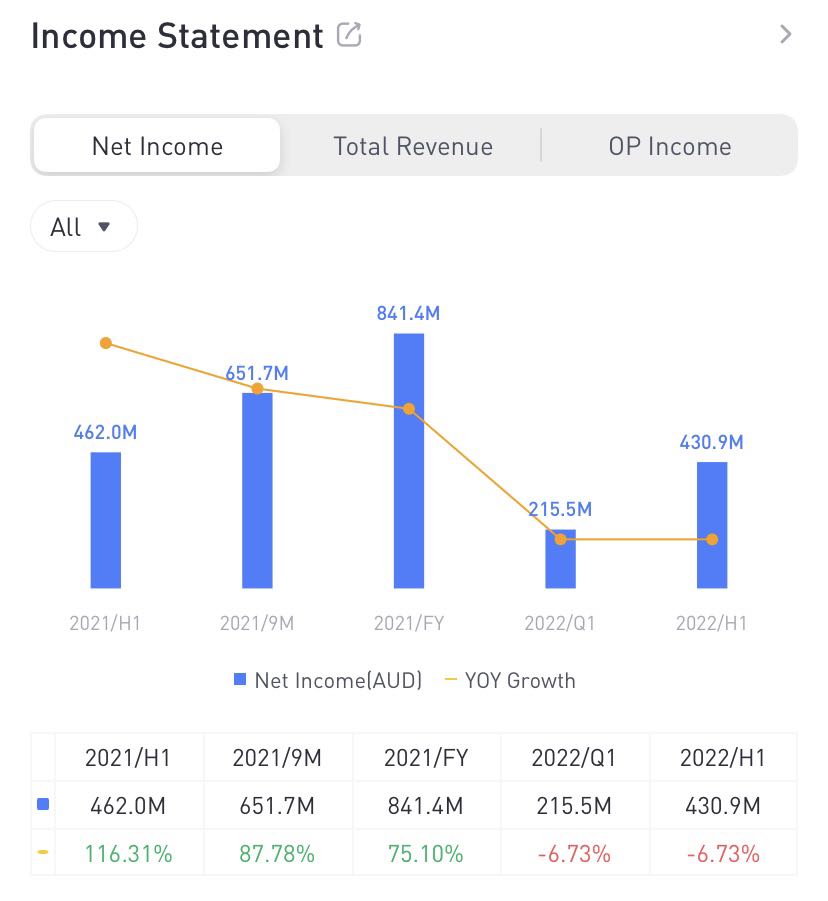Click the 2021/H1 net income bar
The height and width of the screenshot is (901, 828).
pos(106,520)
